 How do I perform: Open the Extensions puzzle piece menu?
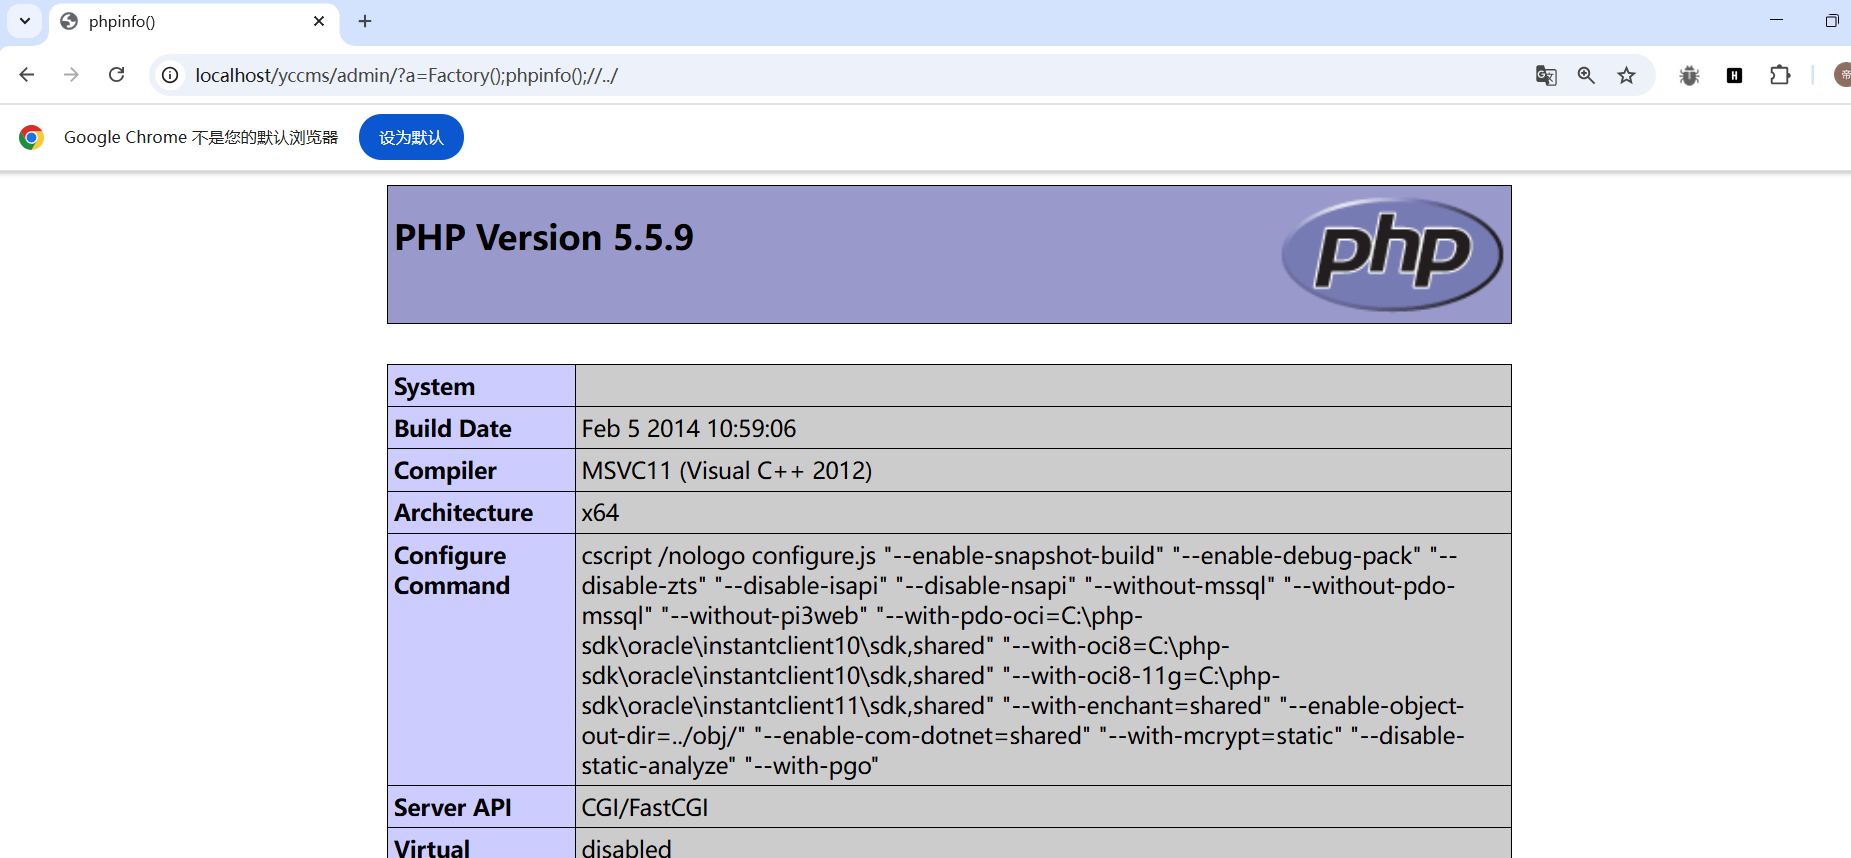pyautogui.click(x=1780, y=75)
